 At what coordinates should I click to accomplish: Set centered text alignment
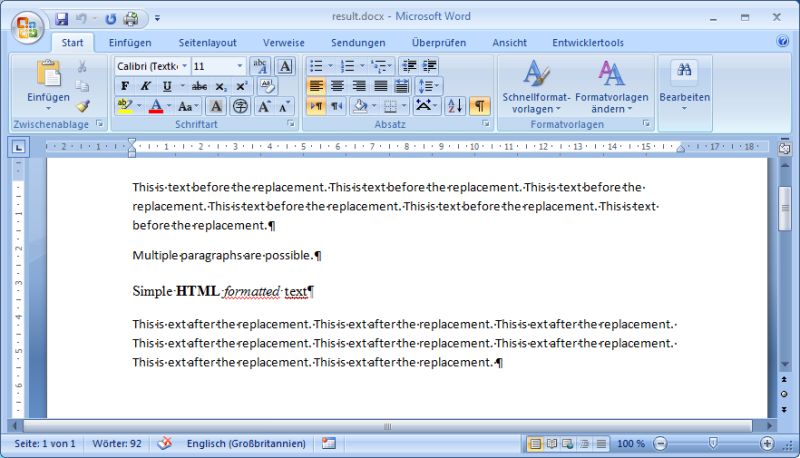337,86
